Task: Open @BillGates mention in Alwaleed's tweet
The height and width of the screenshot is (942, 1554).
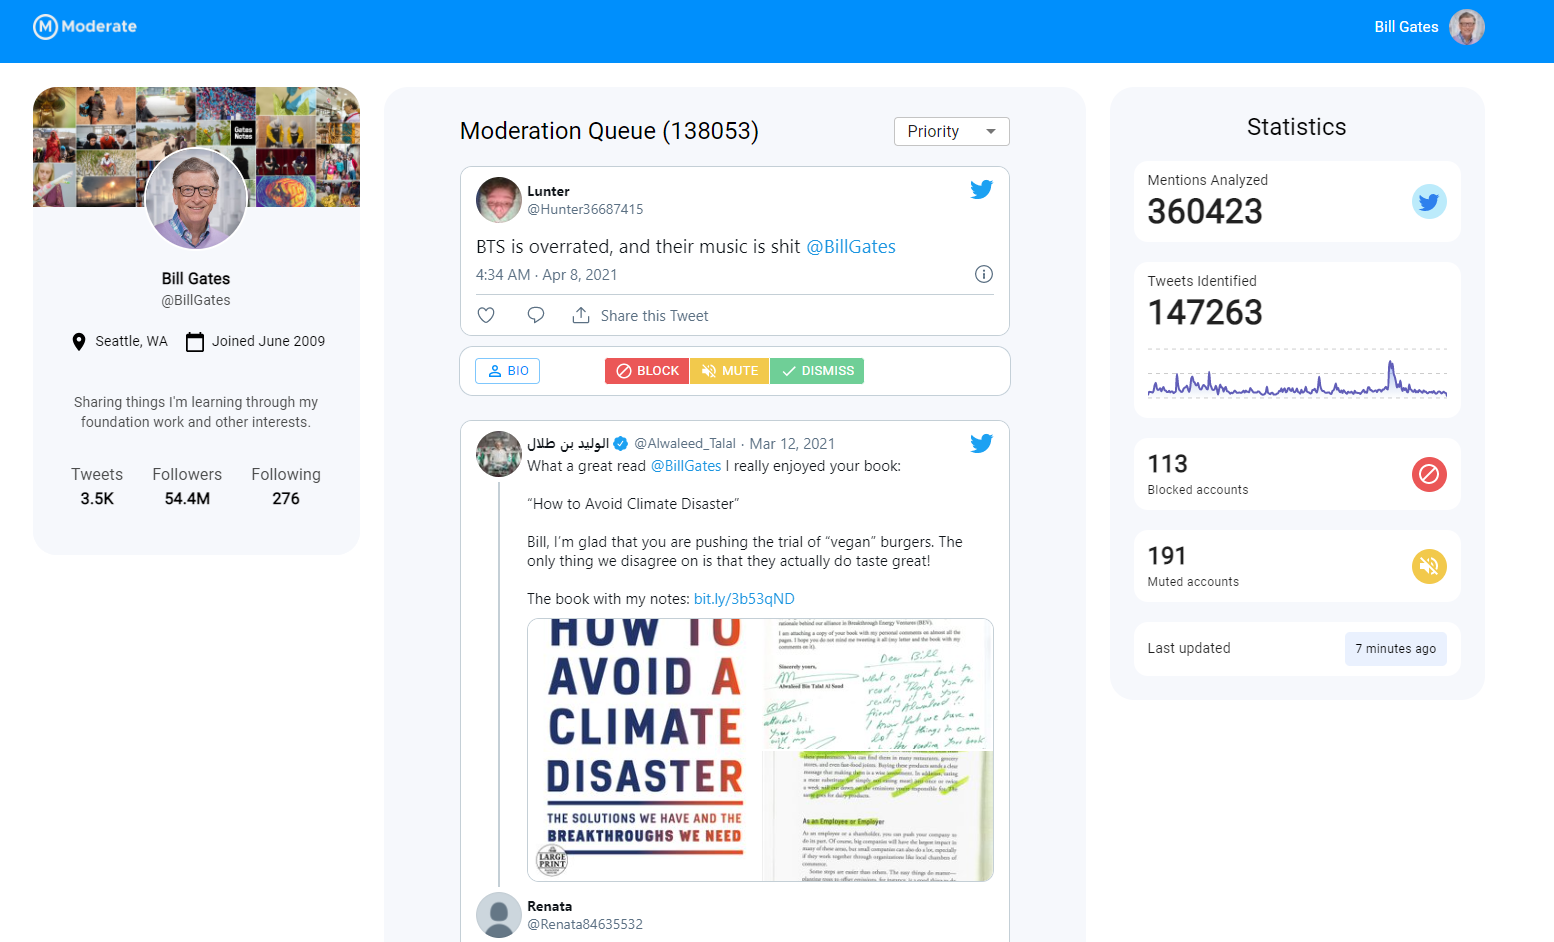Action: [x=686, y=466]
